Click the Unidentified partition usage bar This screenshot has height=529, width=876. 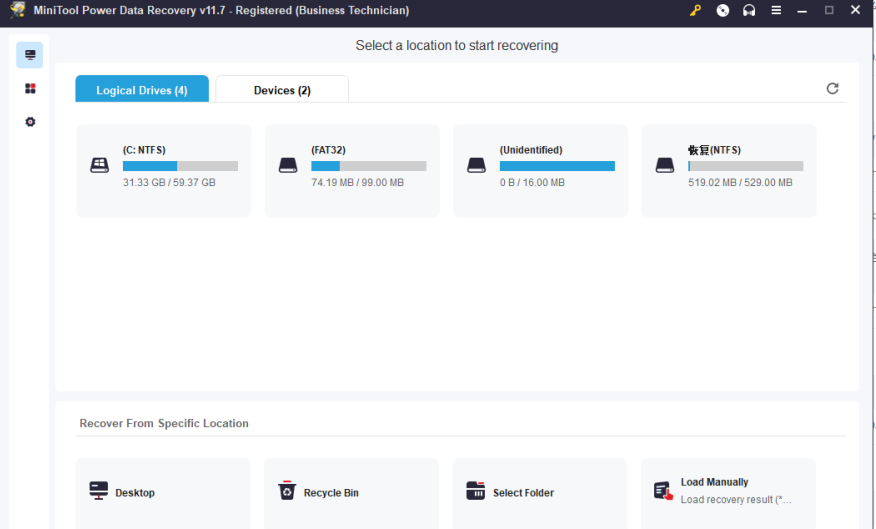click(557, 166)
